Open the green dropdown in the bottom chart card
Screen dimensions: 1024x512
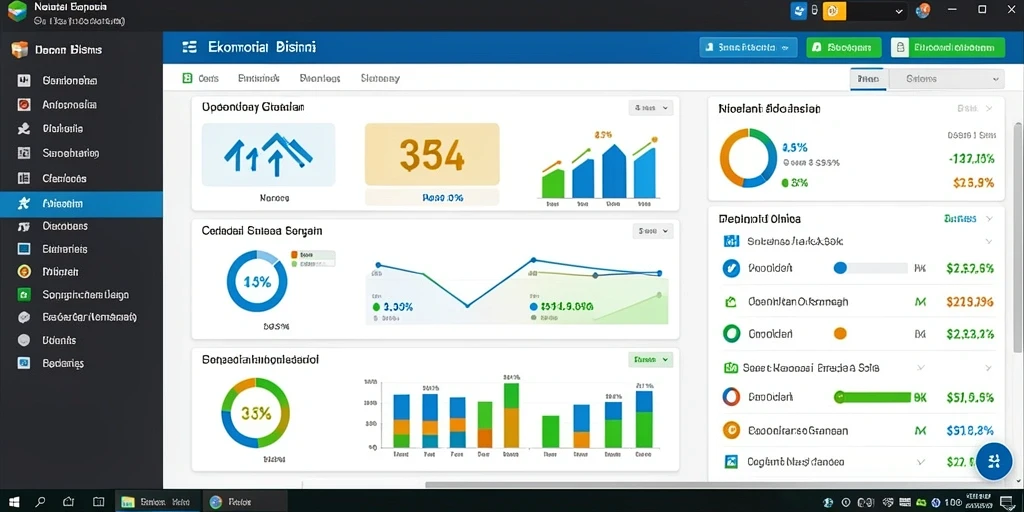[650, 359]
